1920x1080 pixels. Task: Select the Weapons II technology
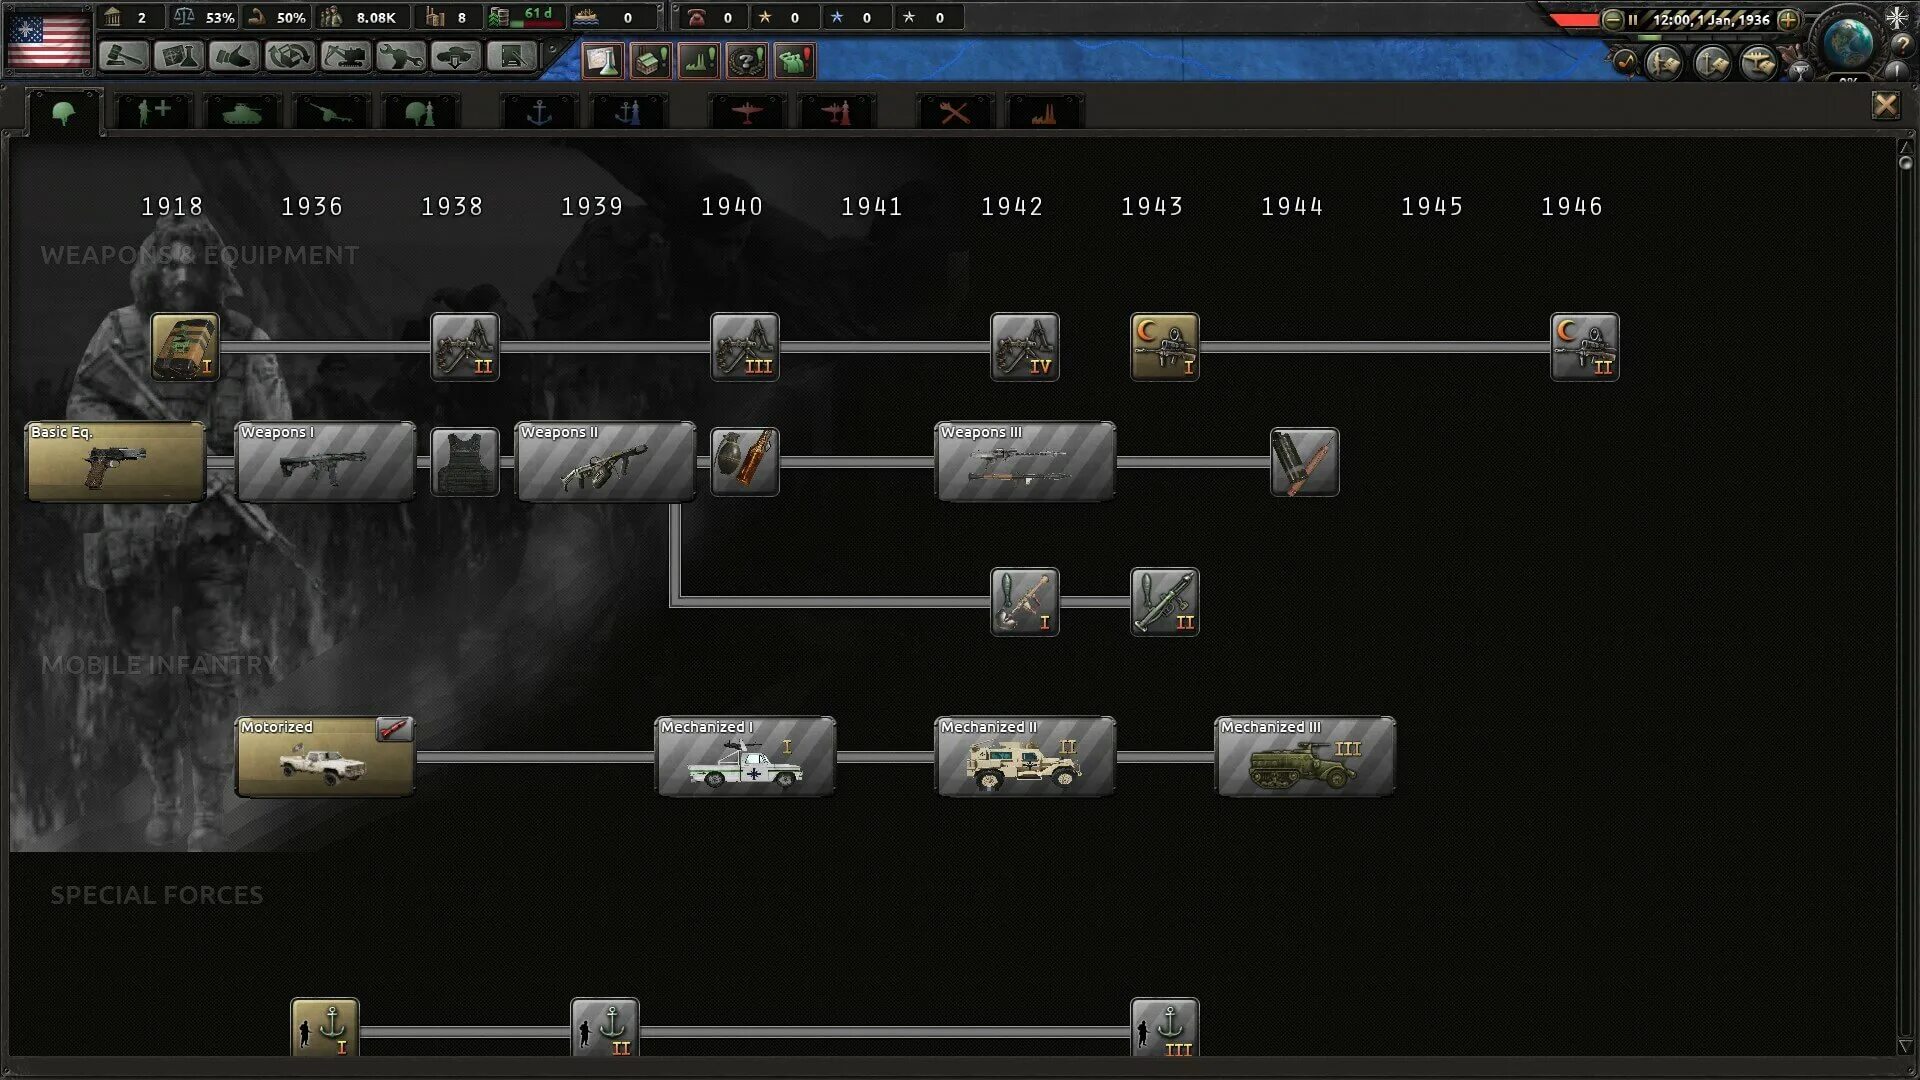[x=605, y=461]
